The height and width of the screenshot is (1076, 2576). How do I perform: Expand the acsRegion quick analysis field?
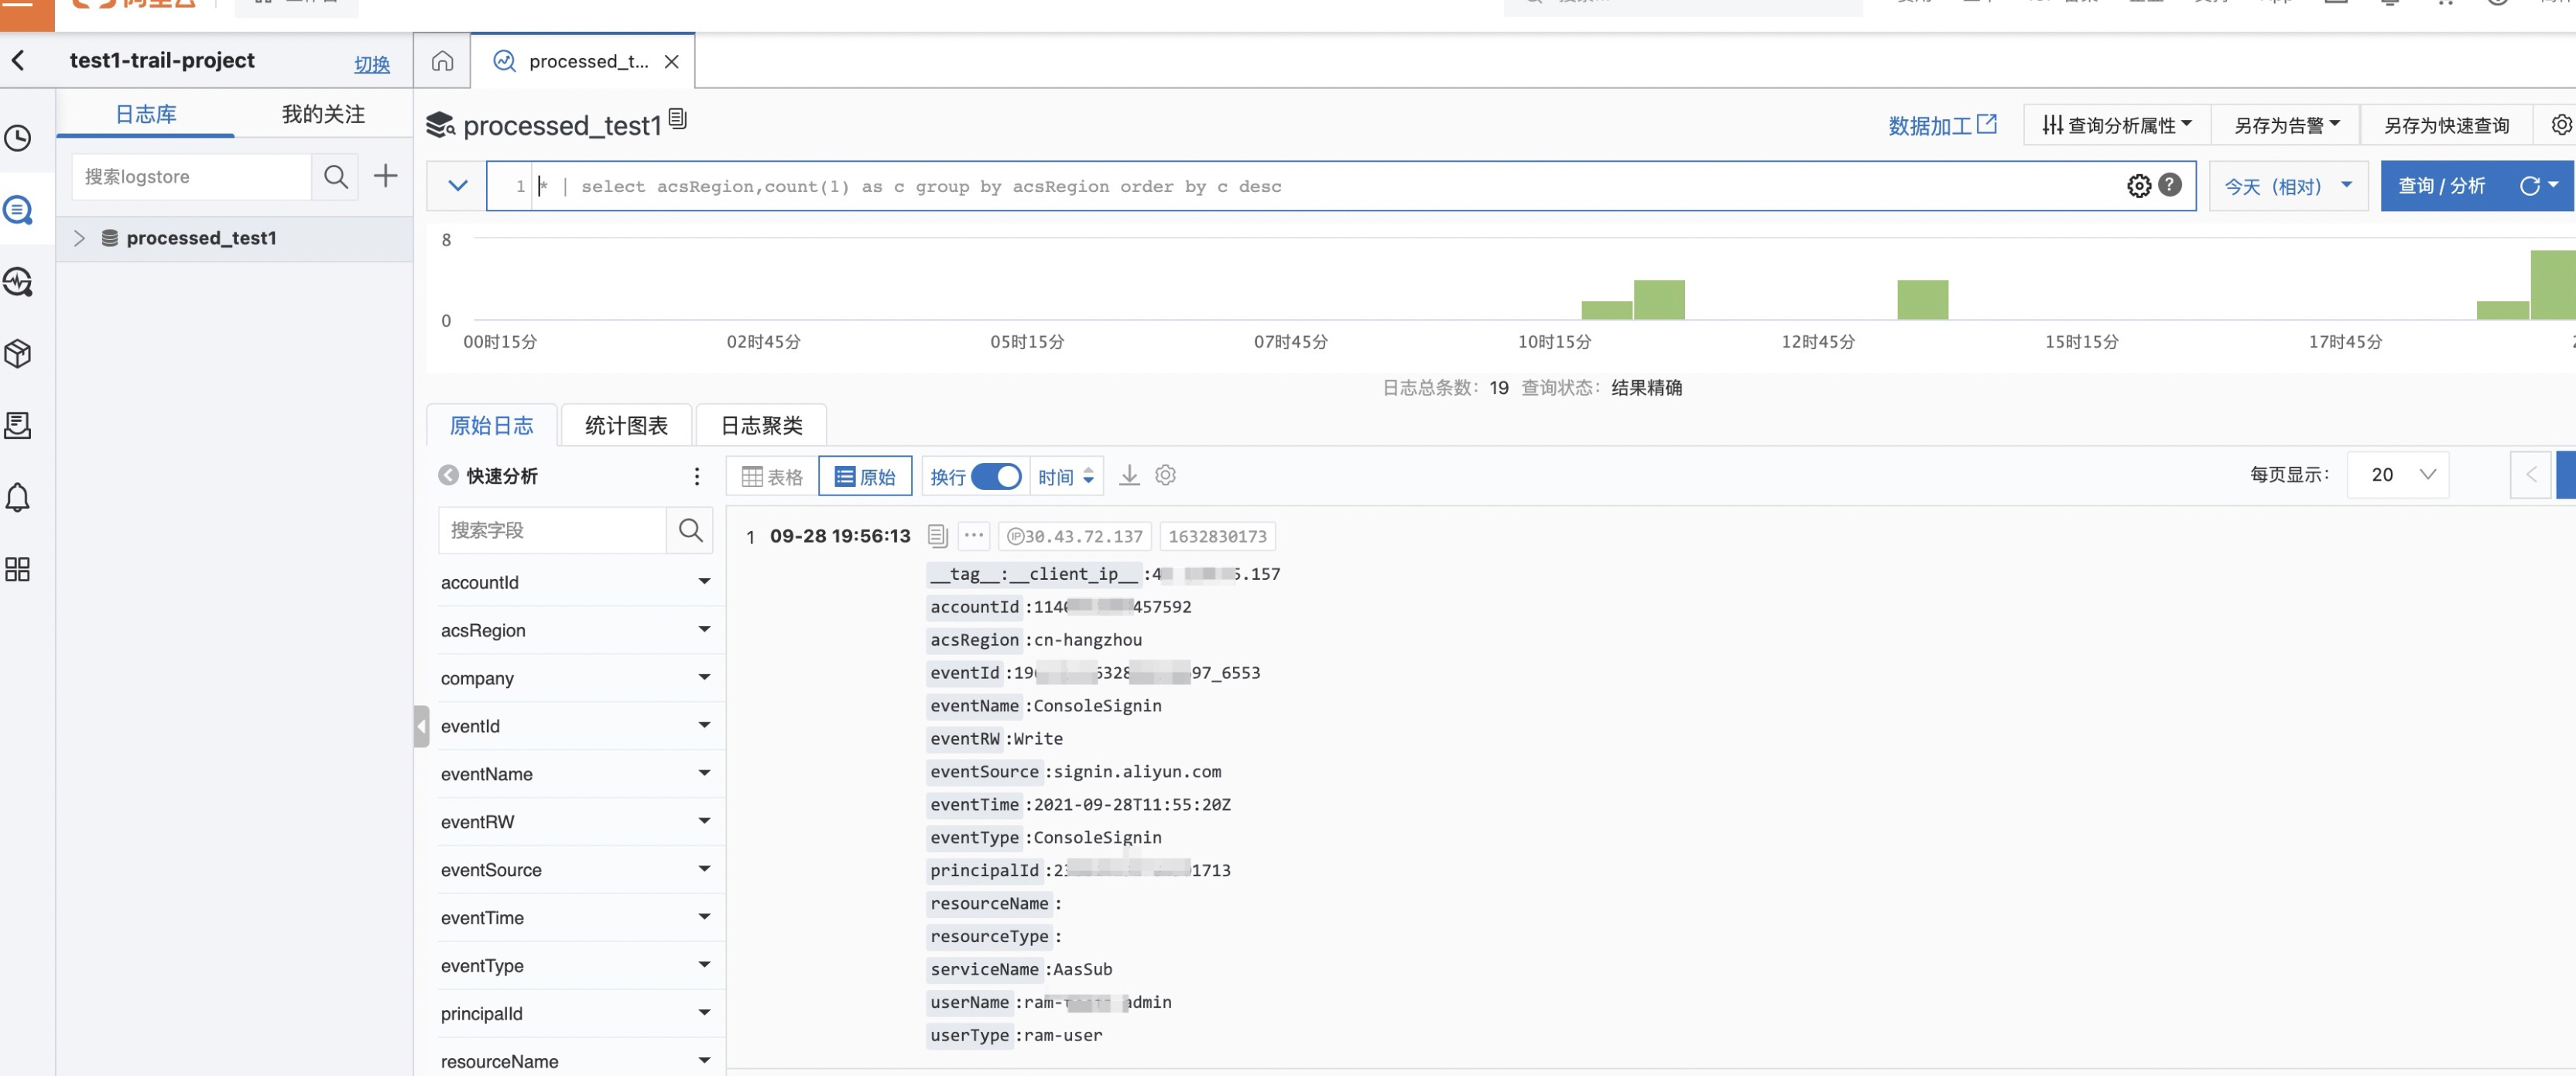click(704, 630)
